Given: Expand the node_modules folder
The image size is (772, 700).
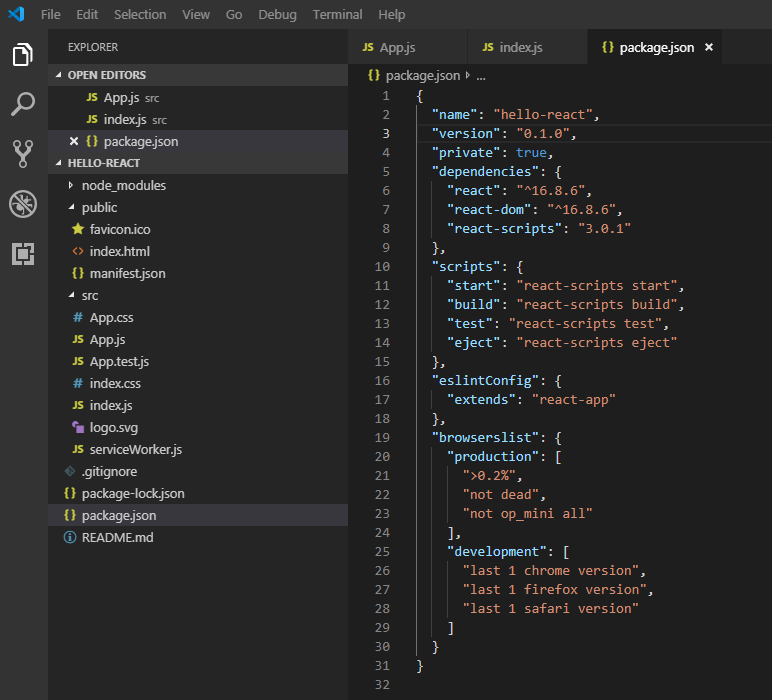Looking at the screenshot, I should (71, 185).
